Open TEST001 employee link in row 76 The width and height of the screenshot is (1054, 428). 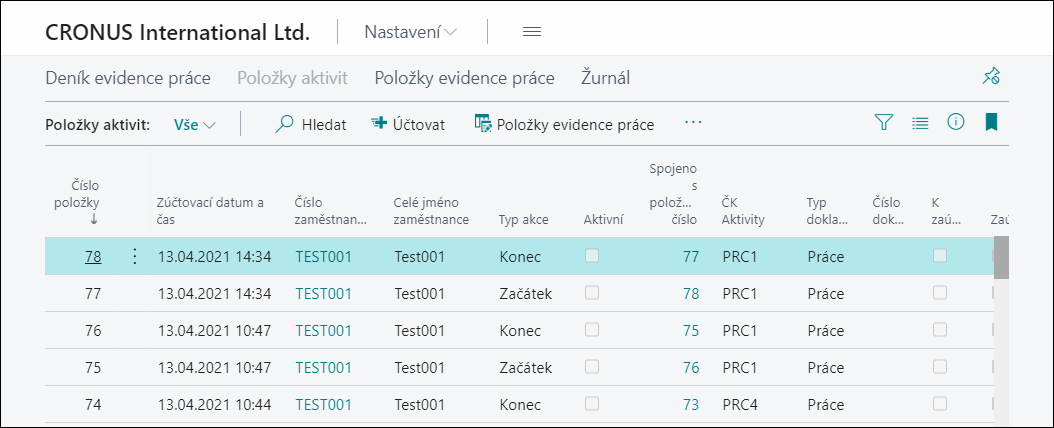click(323, 331)
